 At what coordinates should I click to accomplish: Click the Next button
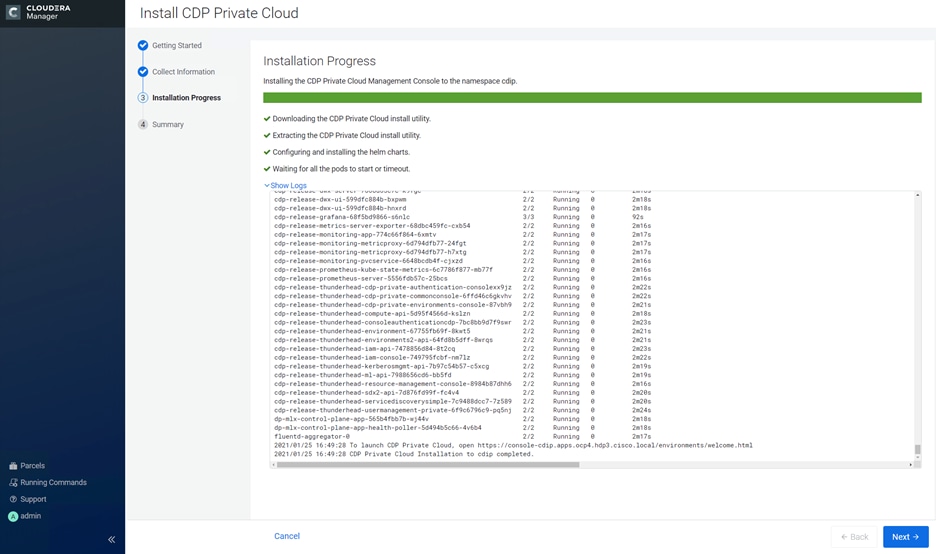(x=906, y=537)
